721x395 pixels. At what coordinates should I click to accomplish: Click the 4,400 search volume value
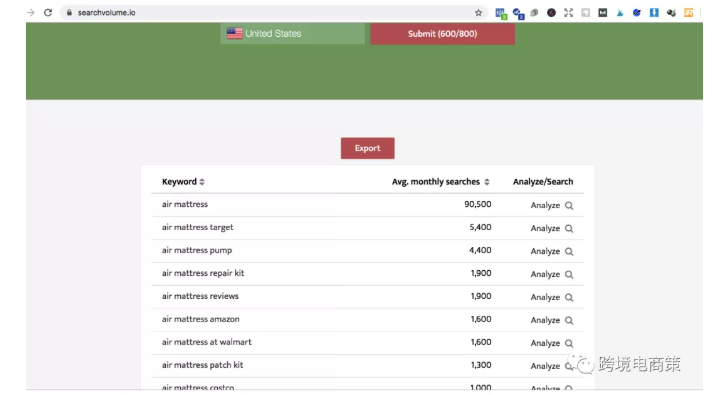[x=480, y=250]
